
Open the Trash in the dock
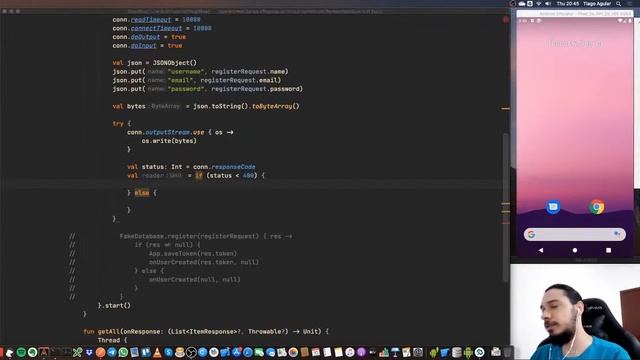tap(507, 352)
